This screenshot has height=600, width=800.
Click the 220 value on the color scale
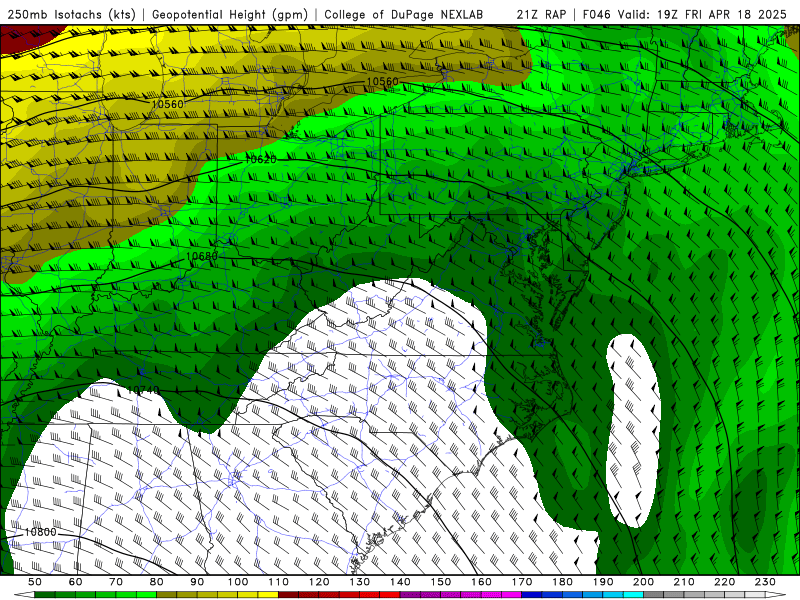coord(724,582)
